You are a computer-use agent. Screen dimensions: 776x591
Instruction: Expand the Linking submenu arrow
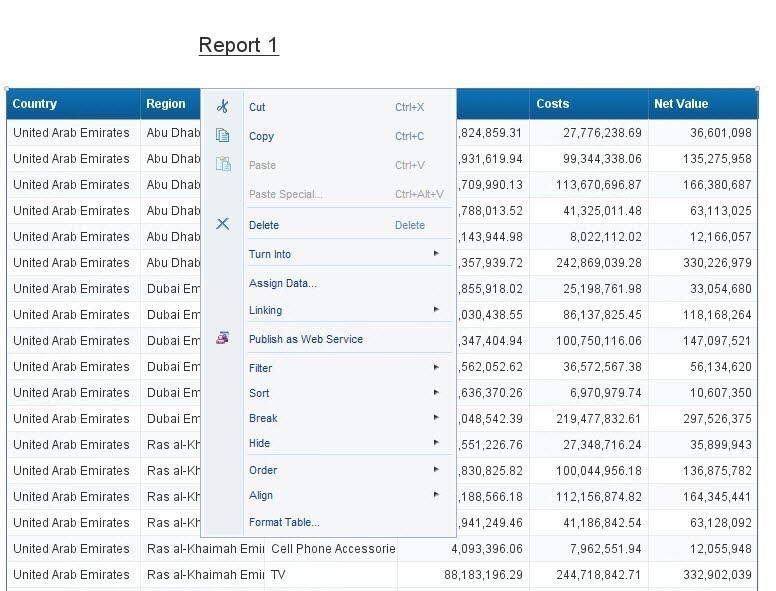(x=436, y=310)
